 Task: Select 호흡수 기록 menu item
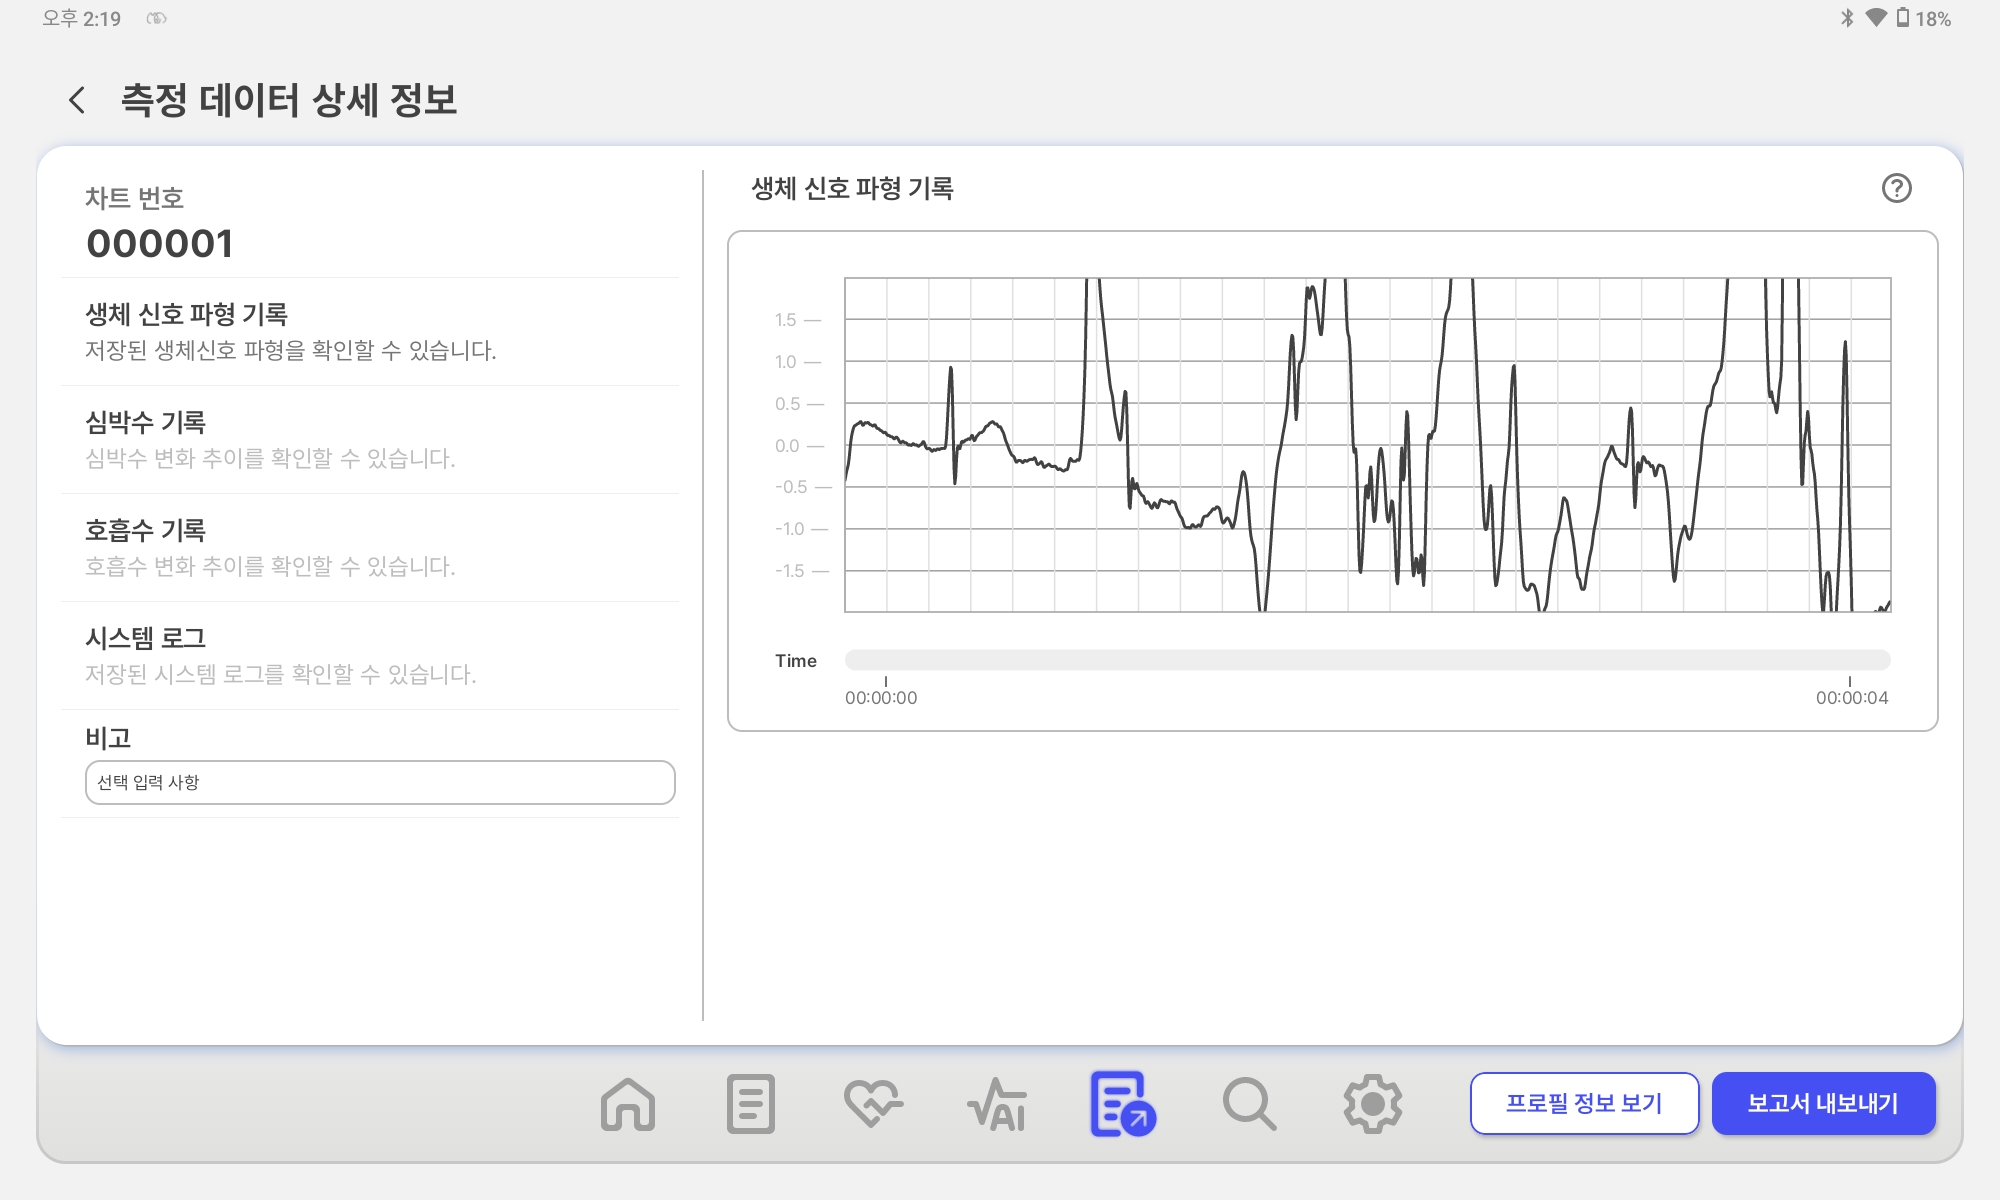[370, 548]
